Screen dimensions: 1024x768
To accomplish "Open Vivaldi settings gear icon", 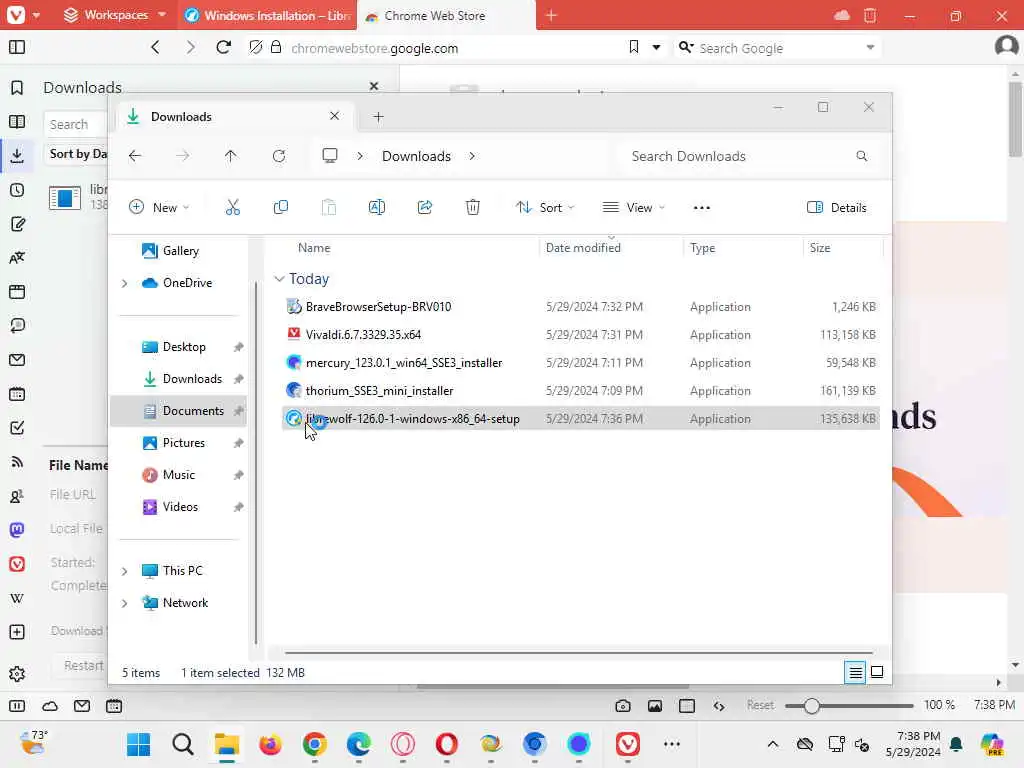I will [x=17, y=674].
